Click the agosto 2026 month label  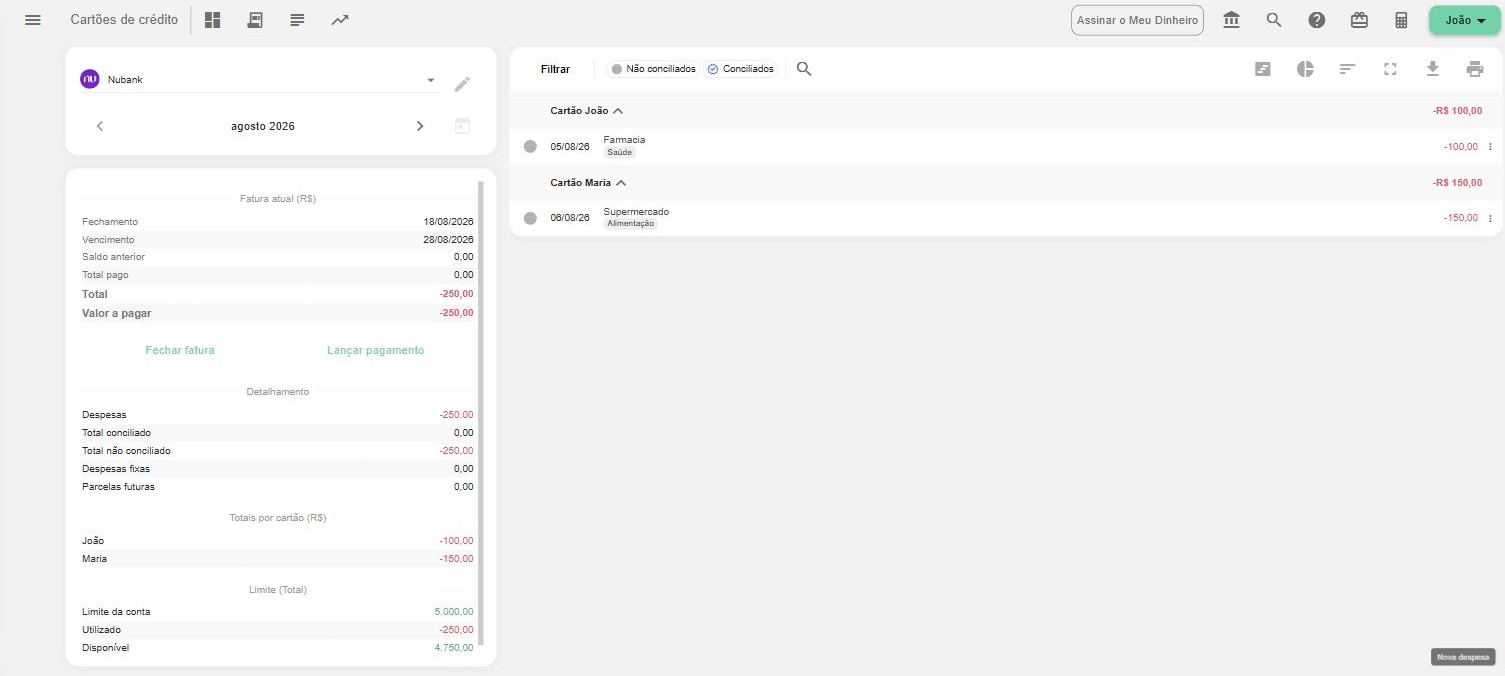click(263, 126)
